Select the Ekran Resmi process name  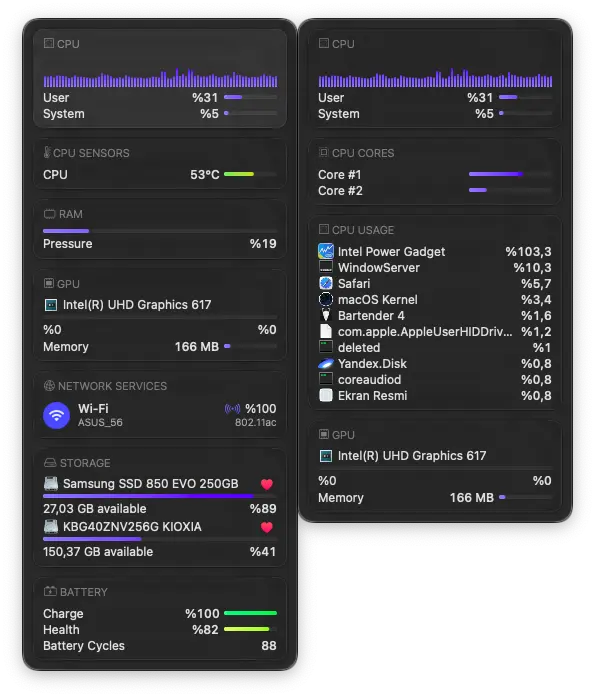(372, 396)
